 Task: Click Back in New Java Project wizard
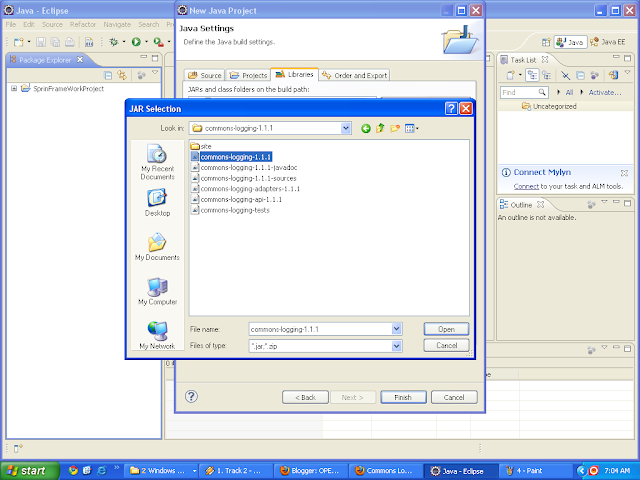305,397
